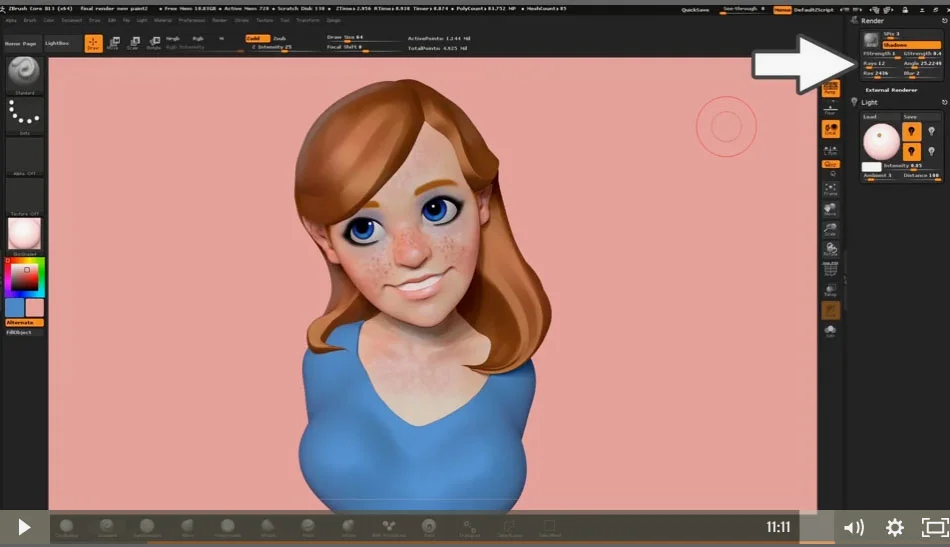Enable the upper unlit light bulb
The image size is (950, 547).
coord(931,131)
